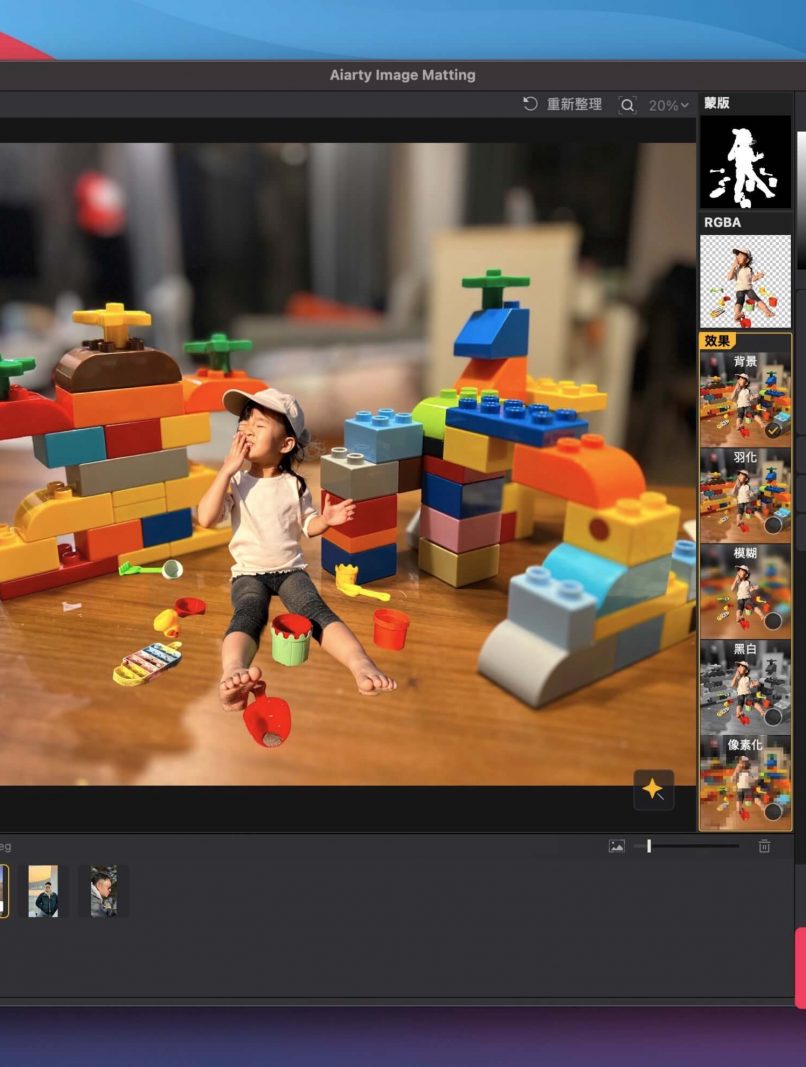The width and height of the screenshot is (806, 1067).
Task: Select the 背景 effect preview
Action: [x=744, y=397]
